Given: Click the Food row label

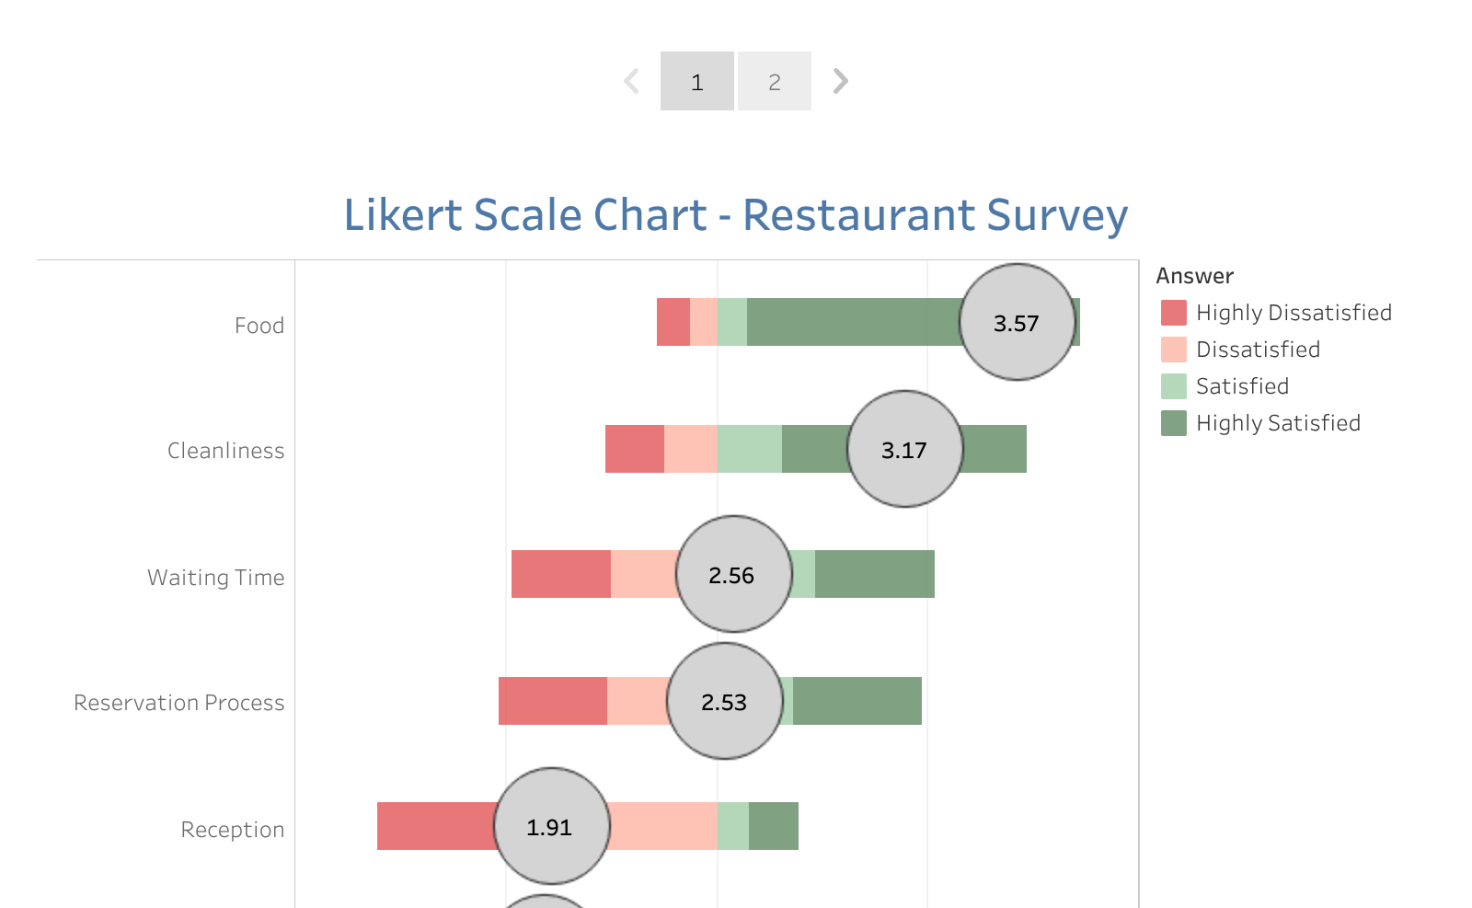Looking at the screenshot, I should tap(260, 324).
